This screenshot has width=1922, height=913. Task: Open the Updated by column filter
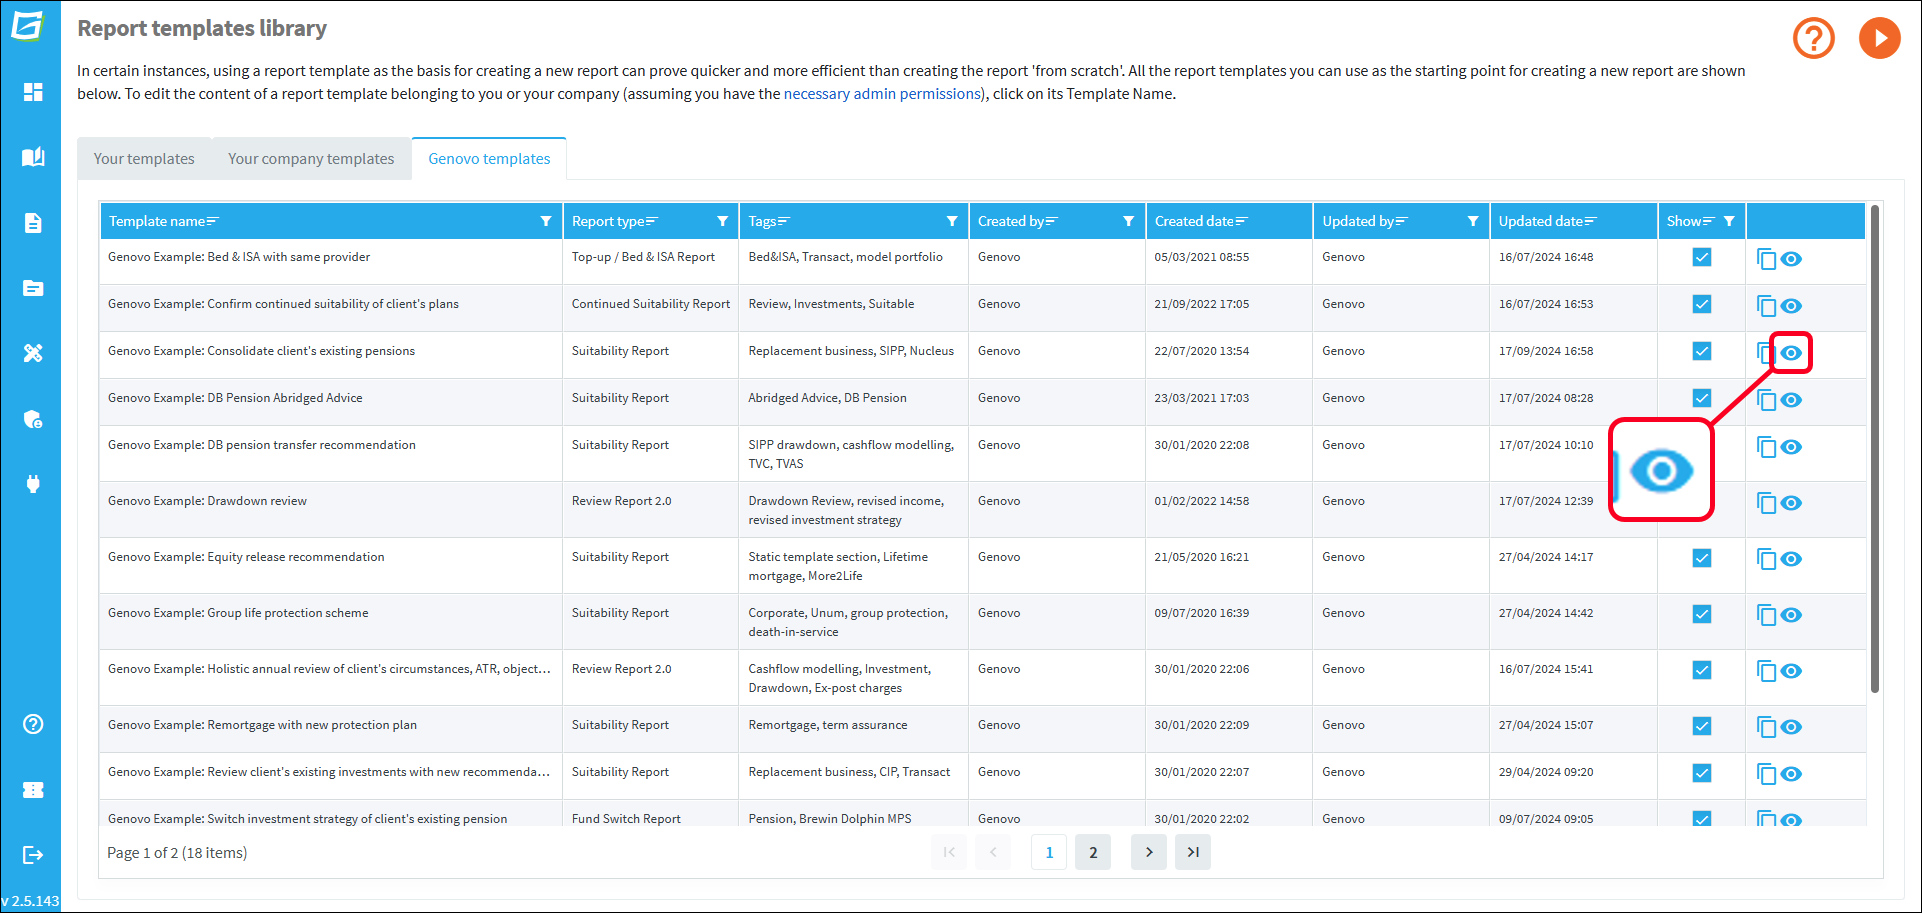pos(1473,221)
